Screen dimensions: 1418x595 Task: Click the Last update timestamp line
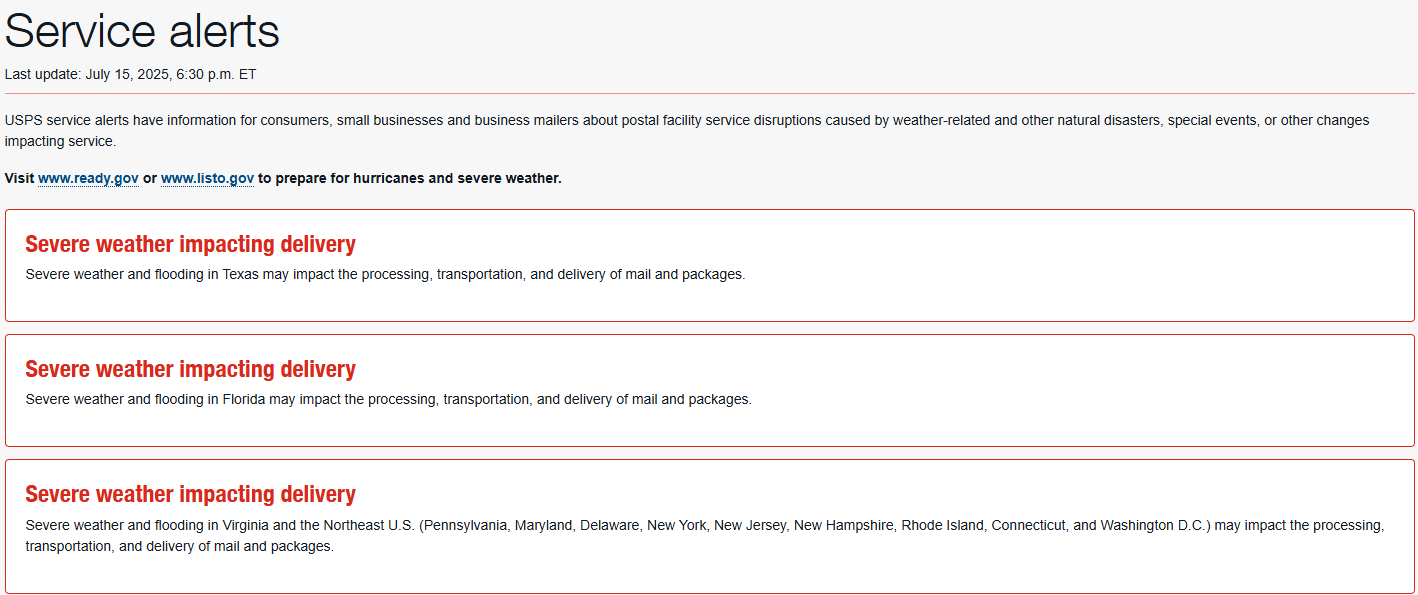tap(131, 74)
